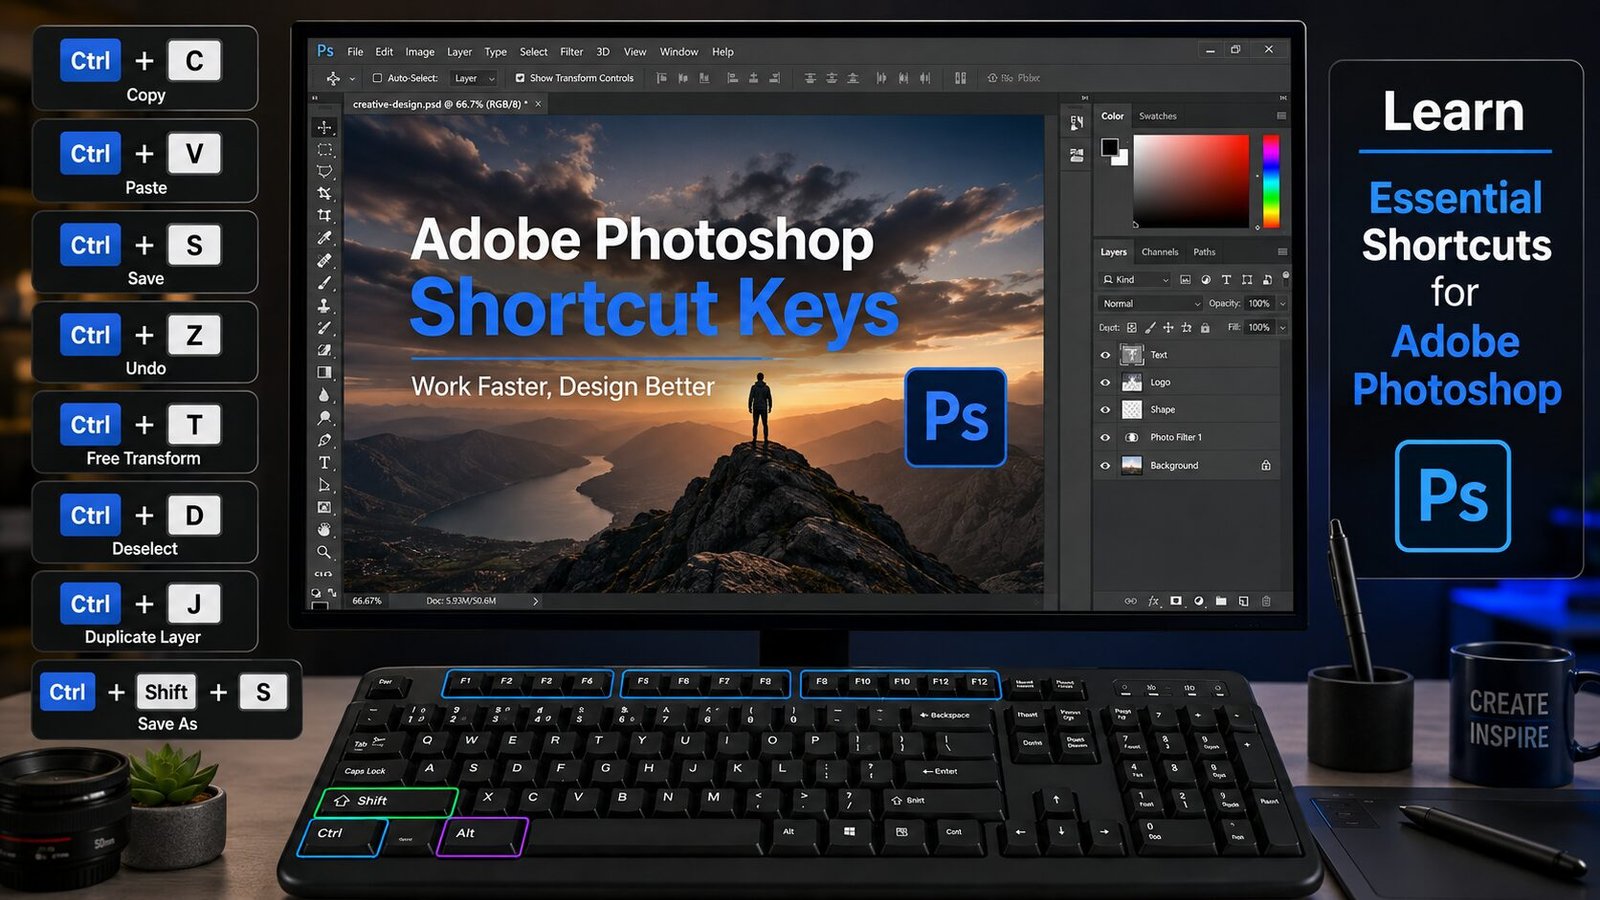
Task: Toggle the lock on Background layer
Action: (x=1266, y=465)
